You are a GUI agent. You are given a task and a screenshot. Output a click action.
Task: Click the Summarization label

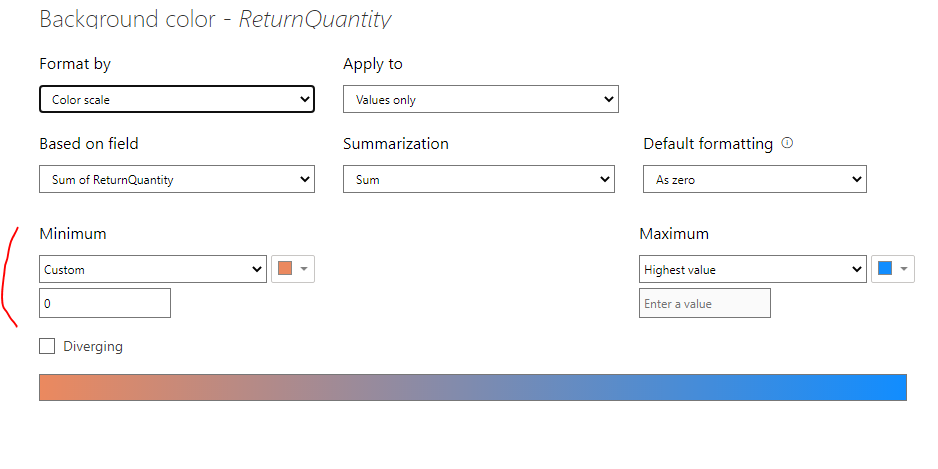tap(395, 144)
